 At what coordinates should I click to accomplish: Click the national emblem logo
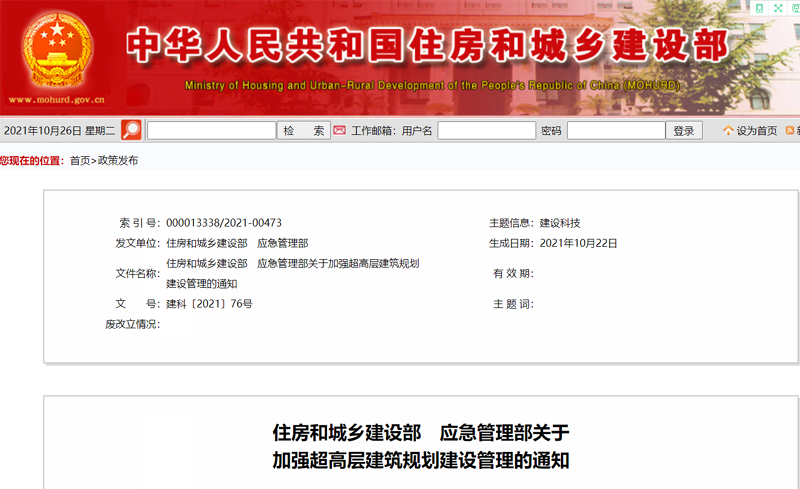(56, 48)
